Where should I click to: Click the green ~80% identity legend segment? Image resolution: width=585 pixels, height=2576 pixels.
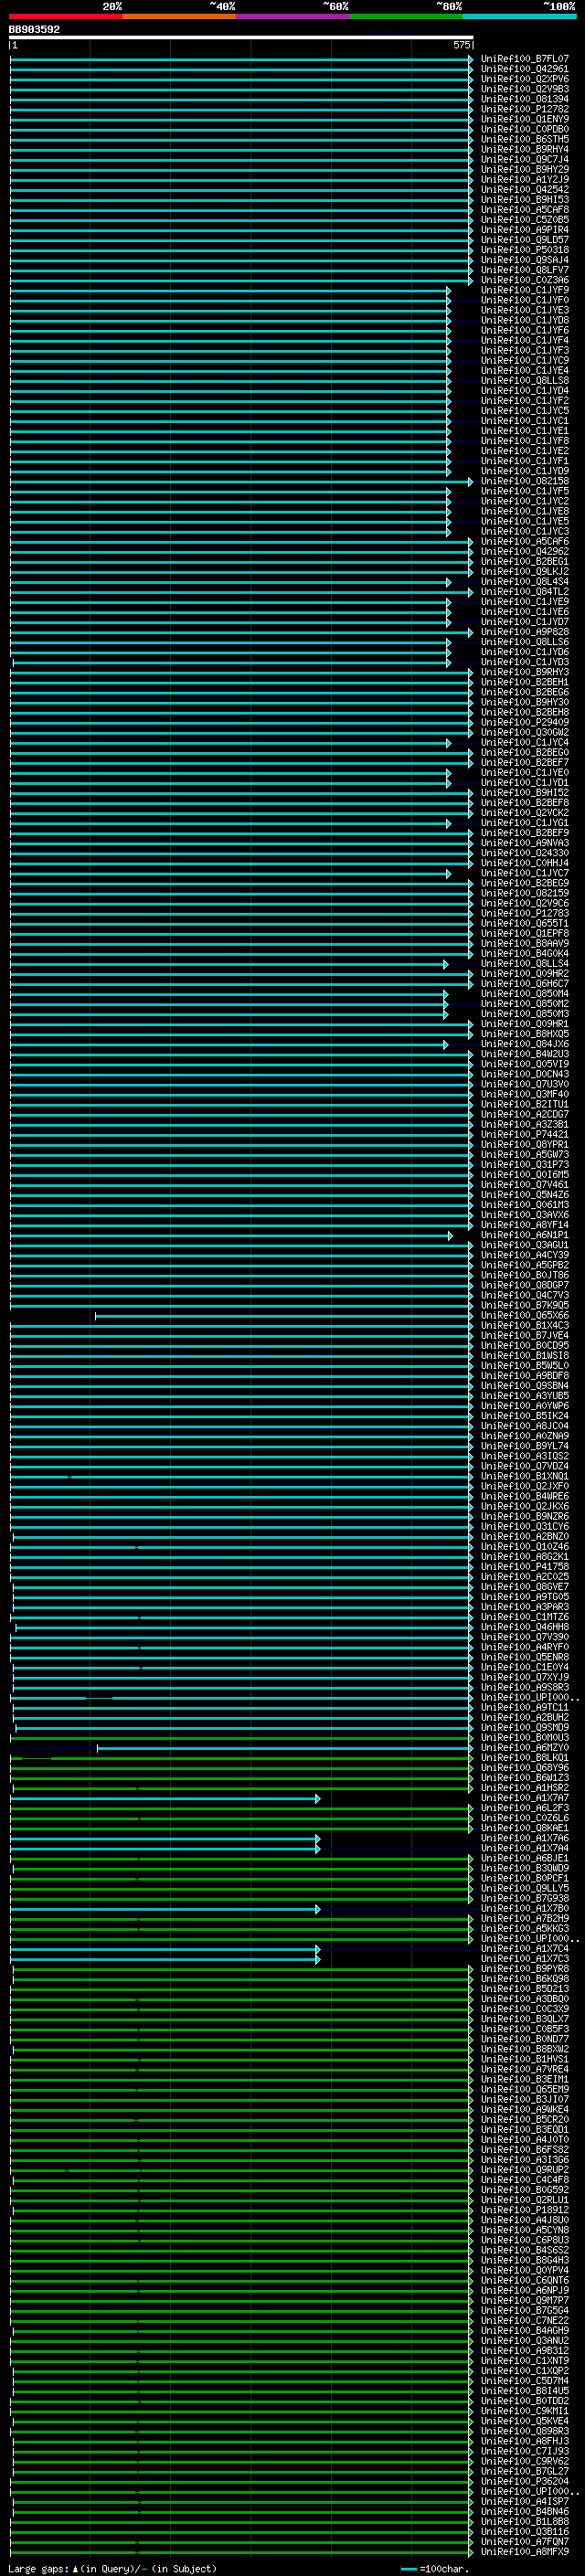pos(406,16)
